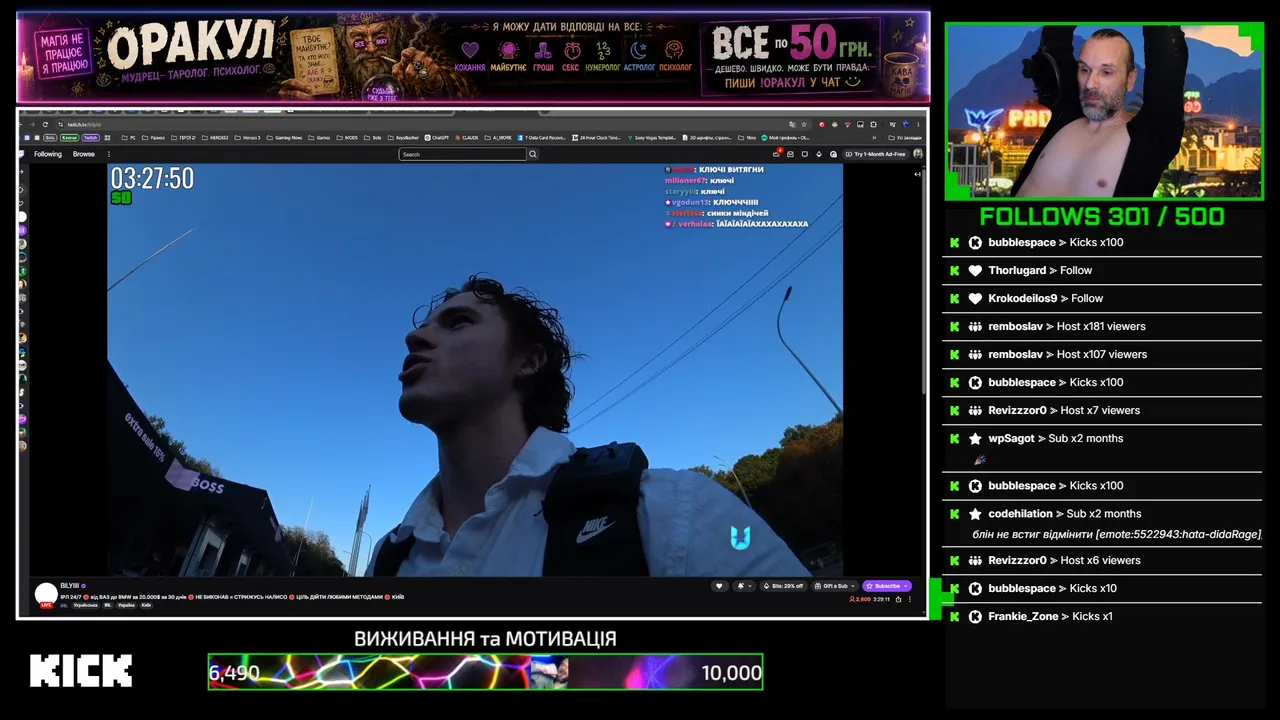This screenshot has height=720, width=1280.
Task: Open the Browse tab on Twitch
Action: click(84, 154)
